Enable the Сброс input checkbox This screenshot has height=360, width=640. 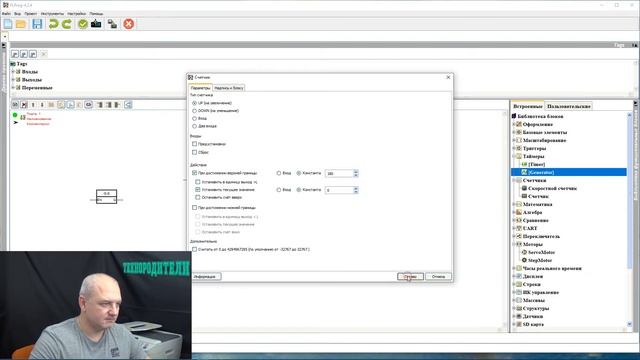(x=194, y=152)
